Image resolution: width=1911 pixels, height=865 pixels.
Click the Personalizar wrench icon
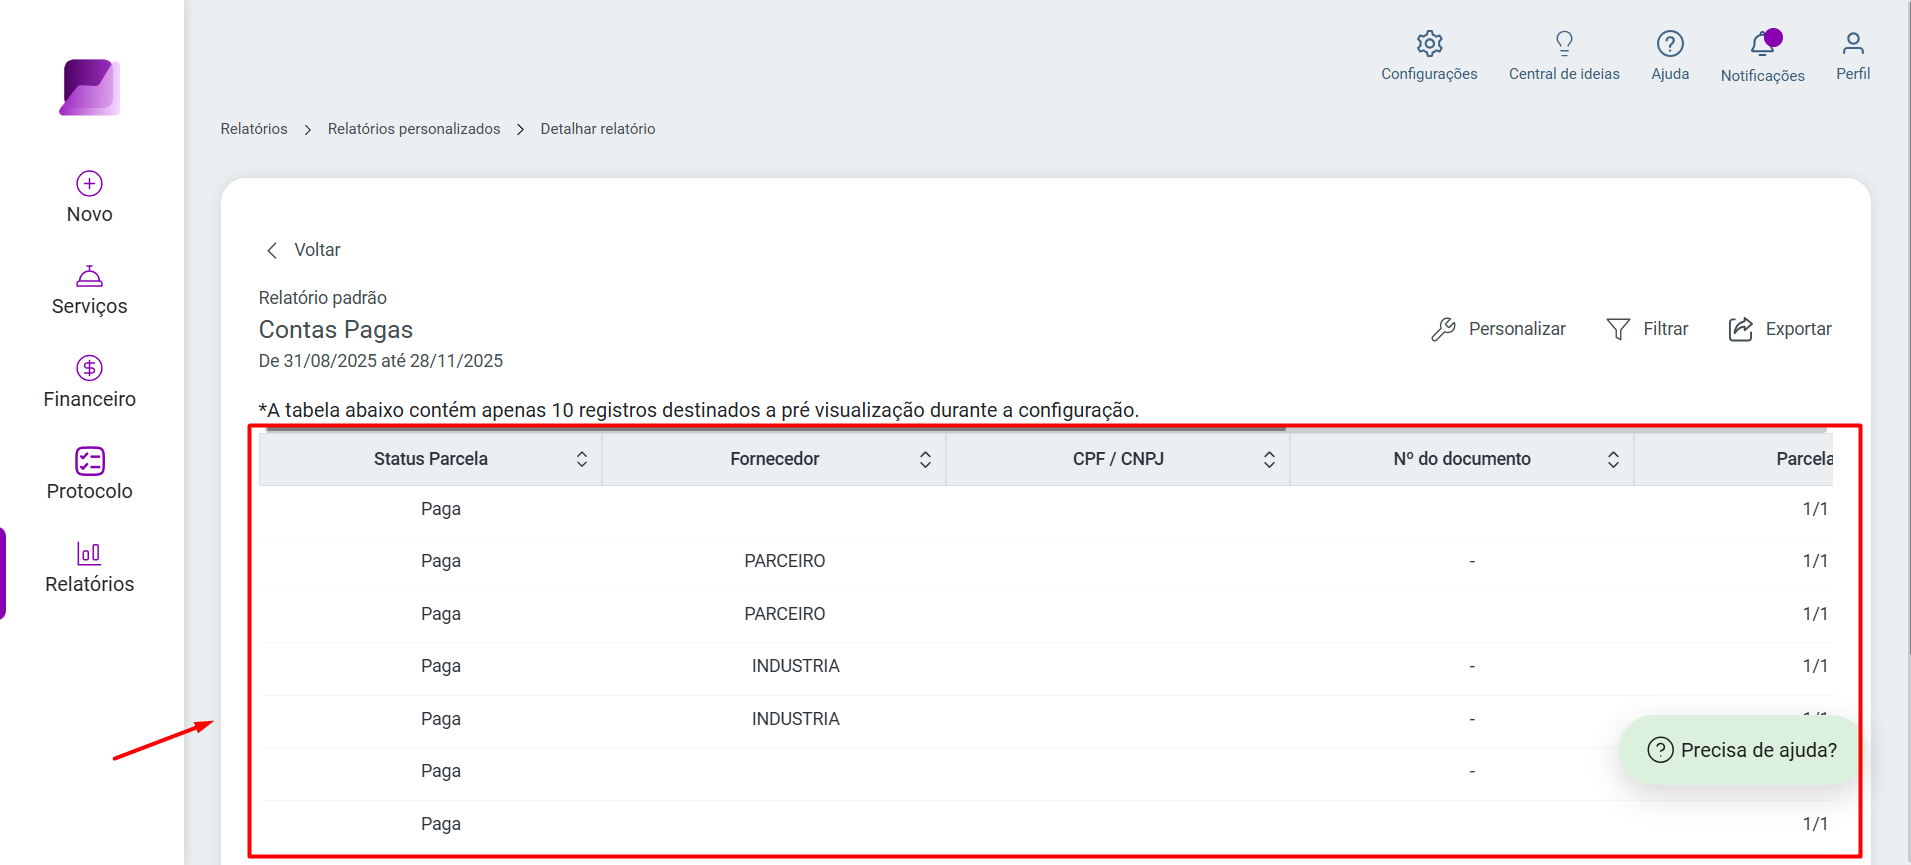[1443, 329]
